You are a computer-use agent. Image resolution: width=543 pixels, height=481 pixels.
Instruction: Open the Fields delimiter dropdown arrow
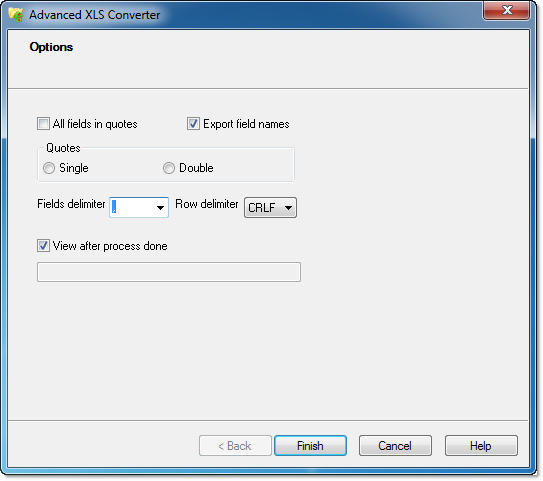coord(160,208)
